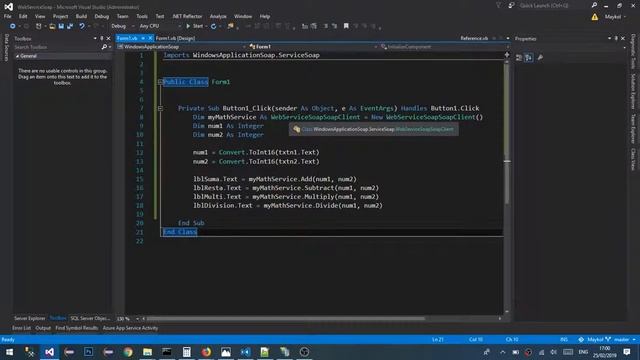640x360 pixels.
Task: Open the Edit menu
Action: pyautogui.click(x=23, y=16)
